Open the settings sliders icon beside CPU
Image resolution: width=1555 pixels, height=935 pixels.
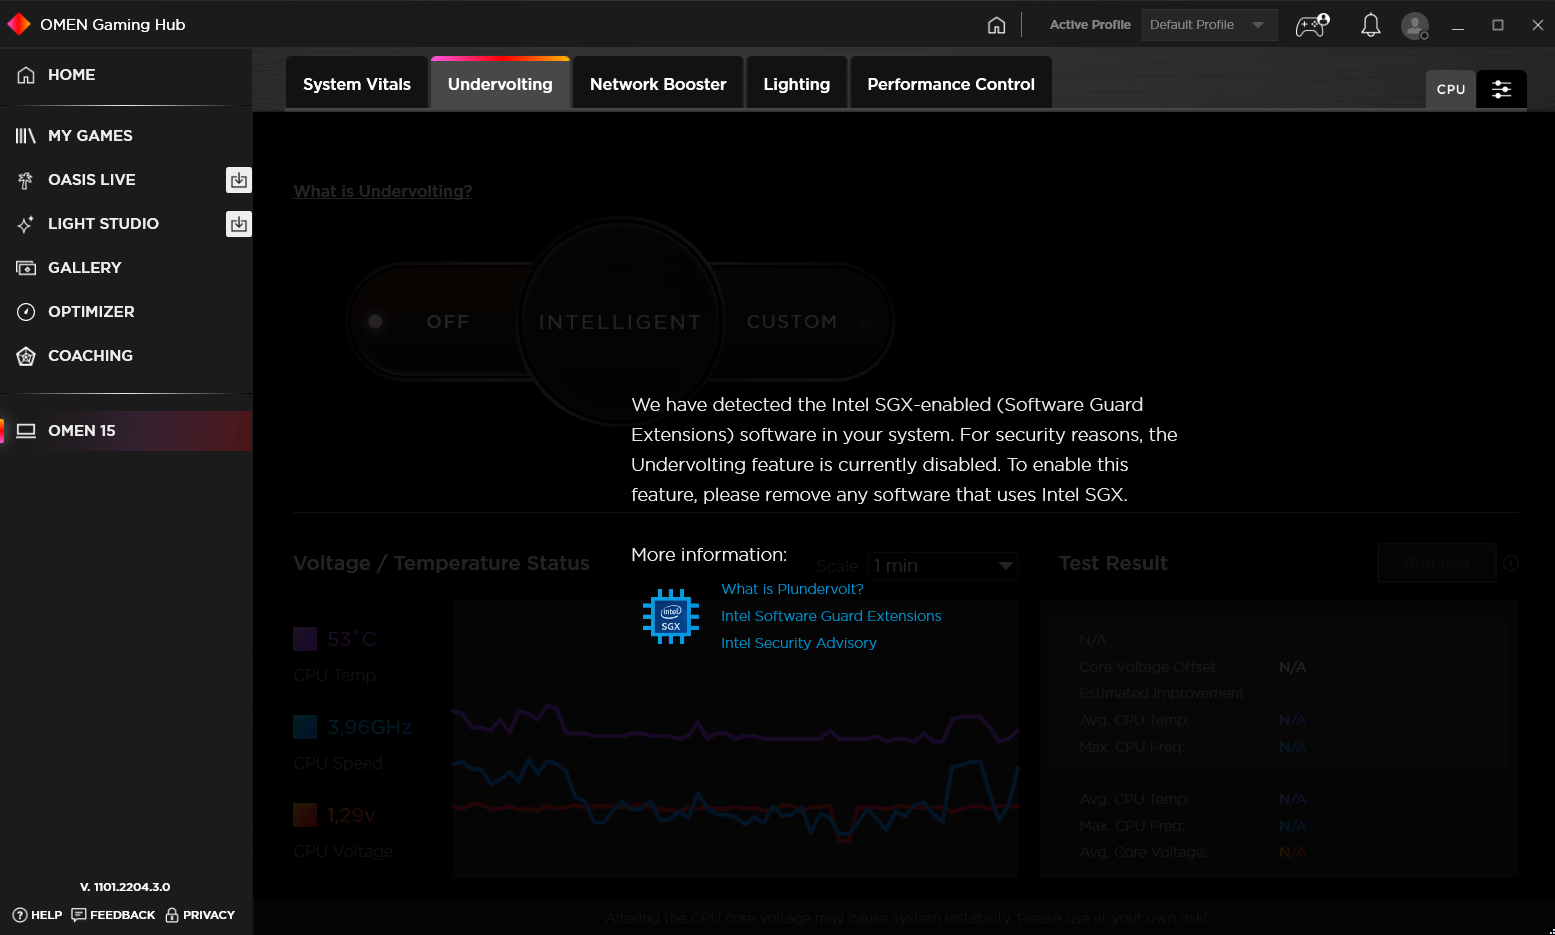[1501, 89]
